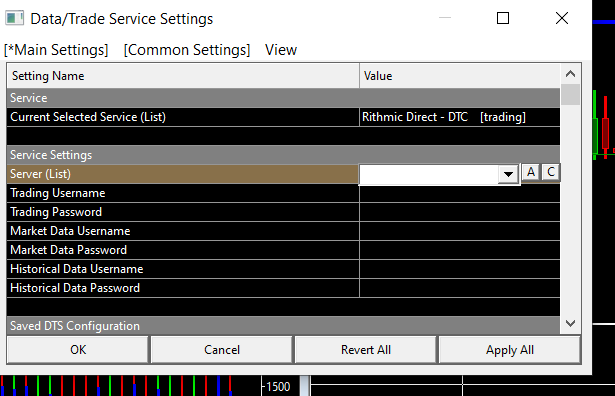Click the Market Data Username value field
The height and width of the screenshot is (396, 615).
[x=459, y=231]
